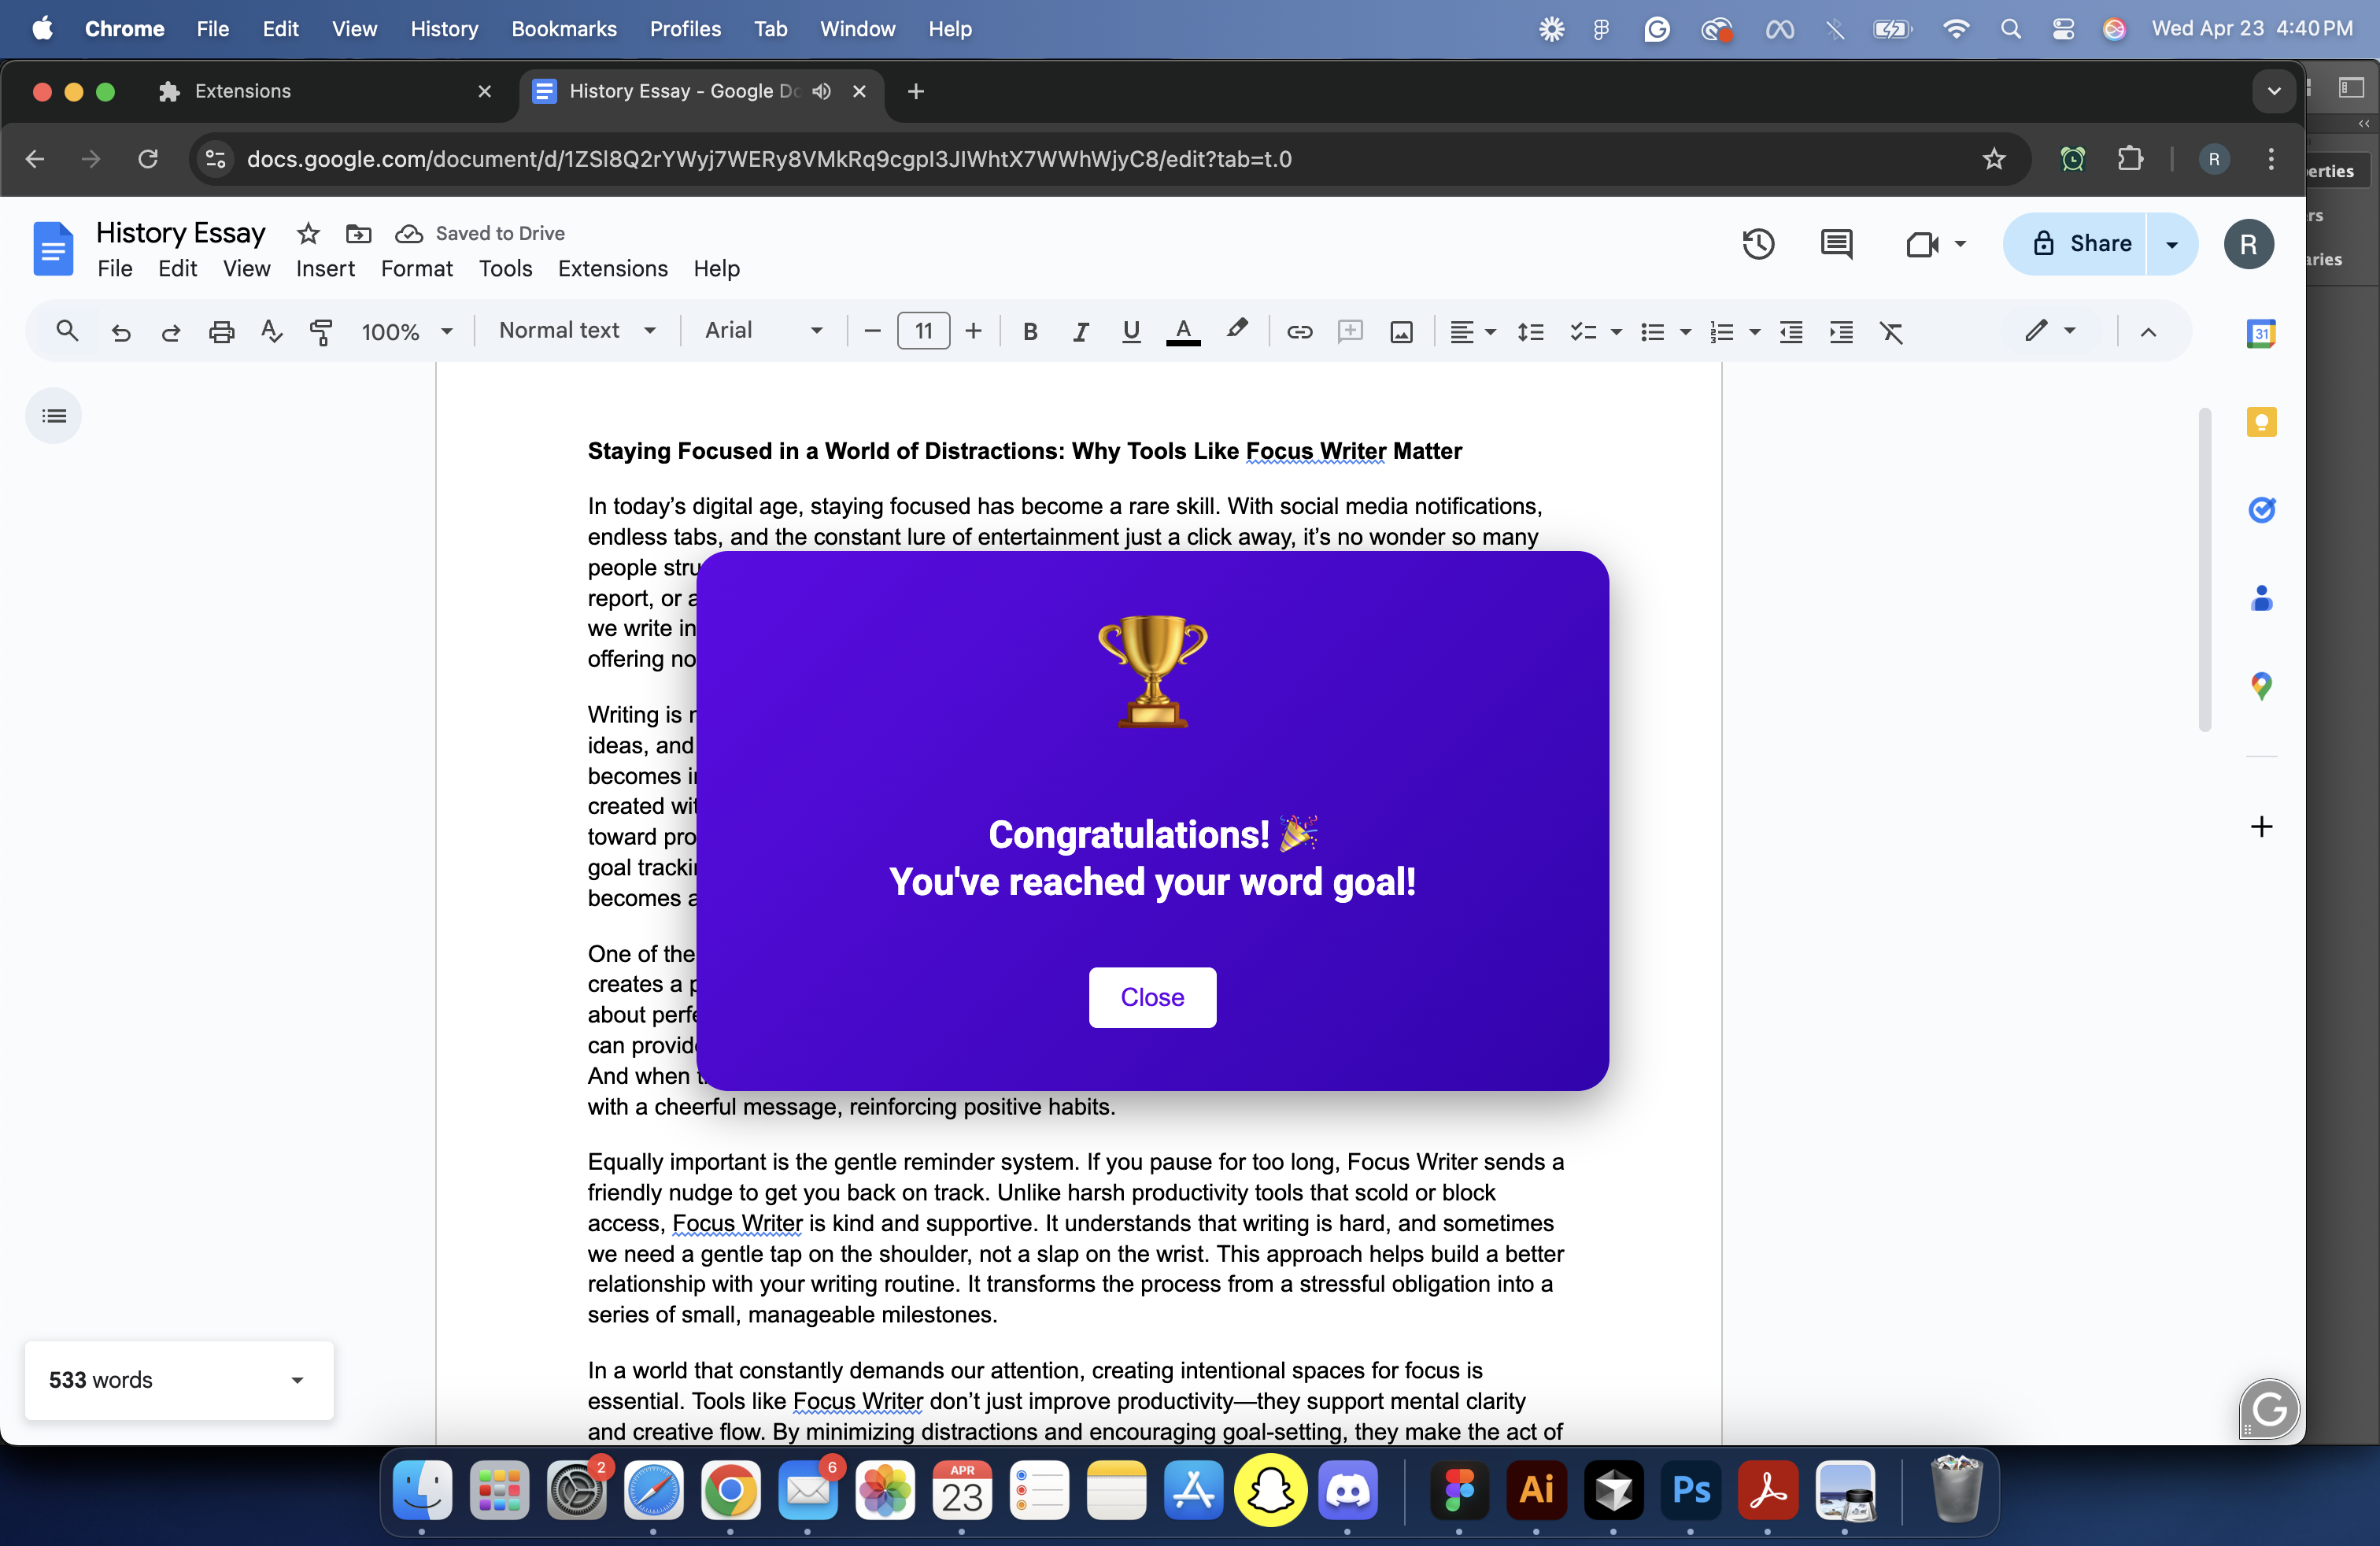Bookmark this page star icon
2380x1546 pixels.
[x=1994, y=159]
